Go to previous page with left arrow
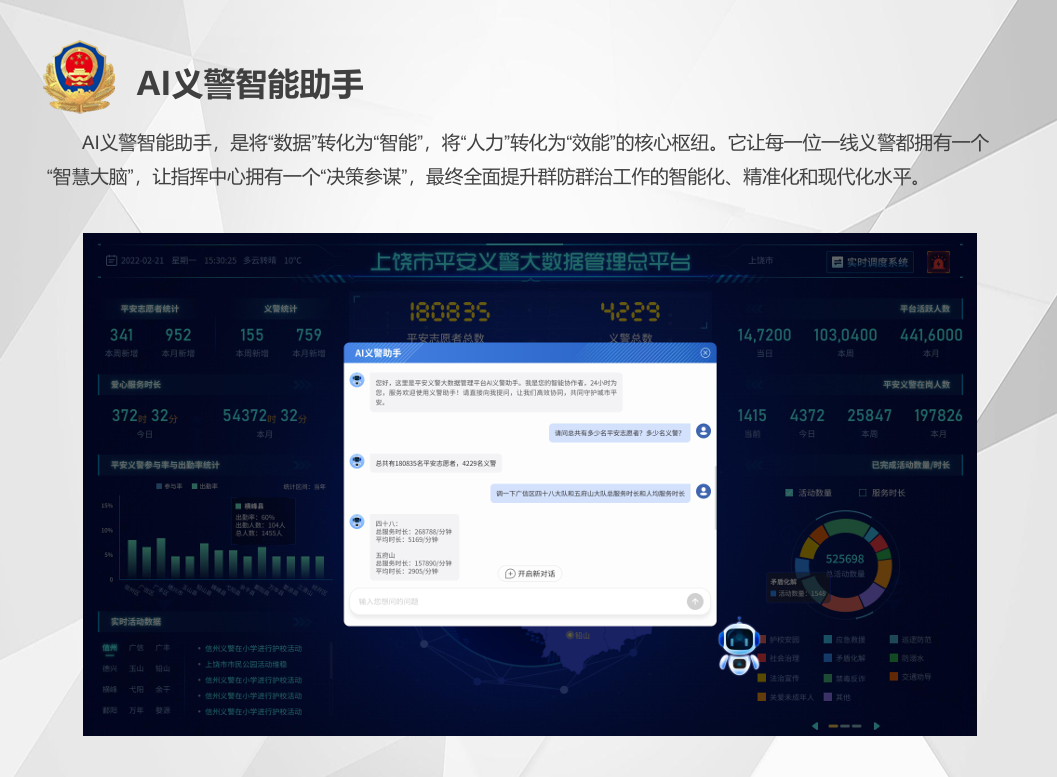Viewport: 1057px width, 777px height. (815, 726)
